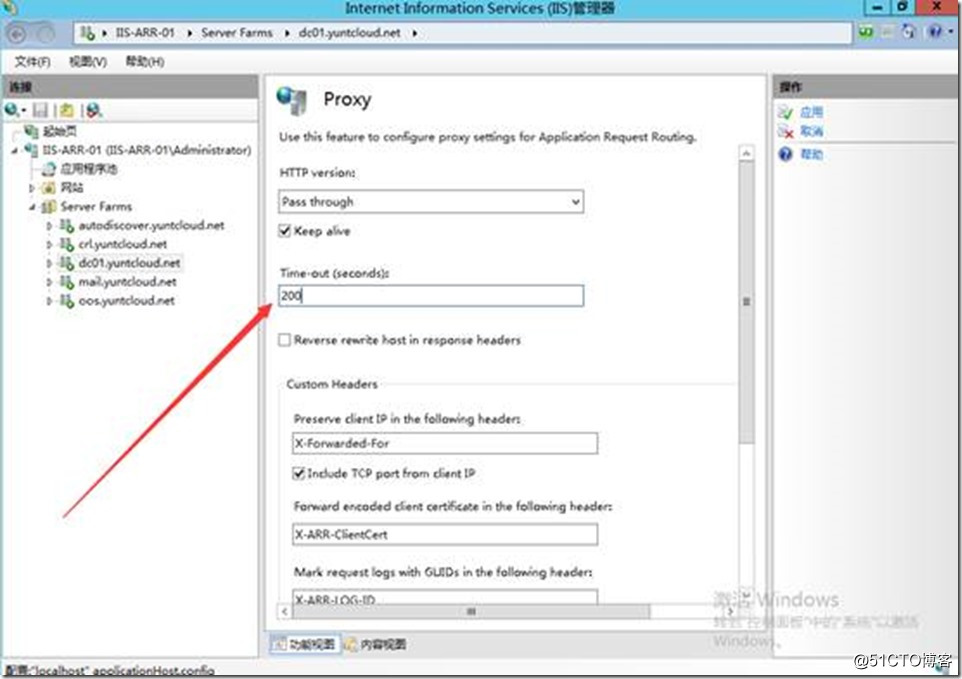Screen dimensions: 962x679
Task: Collapse the IIS-ARR-01 server tree node
Action: pos(15,150)
